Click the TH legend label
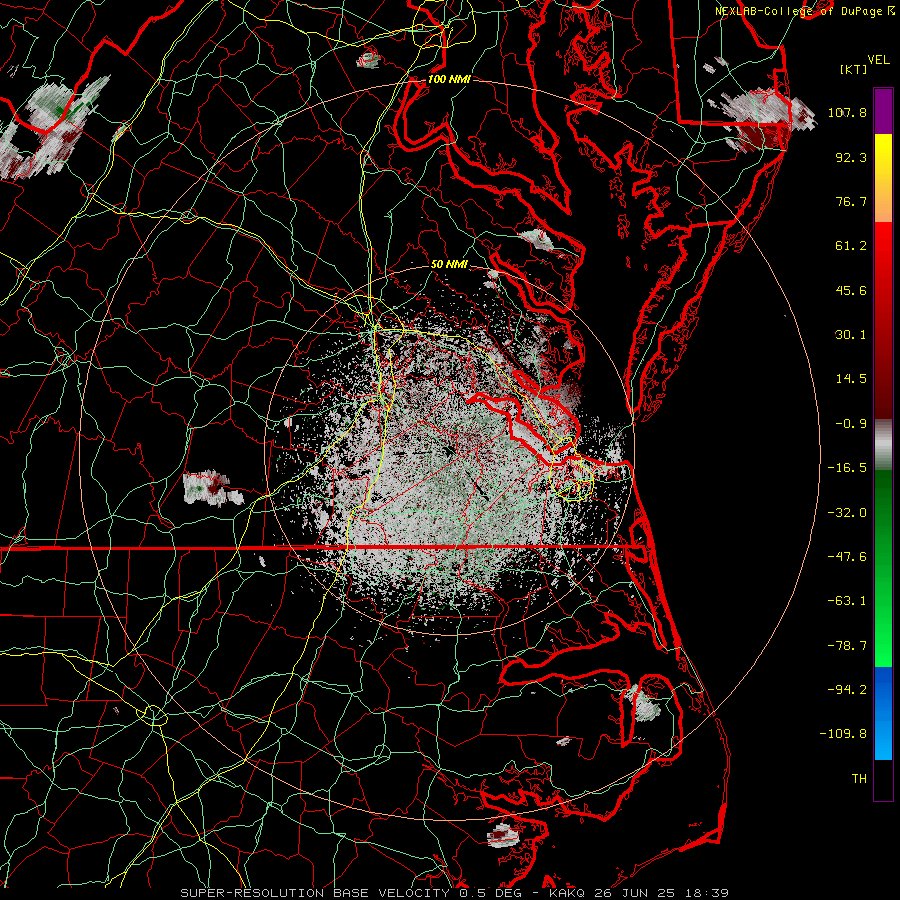This screenshot has height=900, width=900. (859, 779)
